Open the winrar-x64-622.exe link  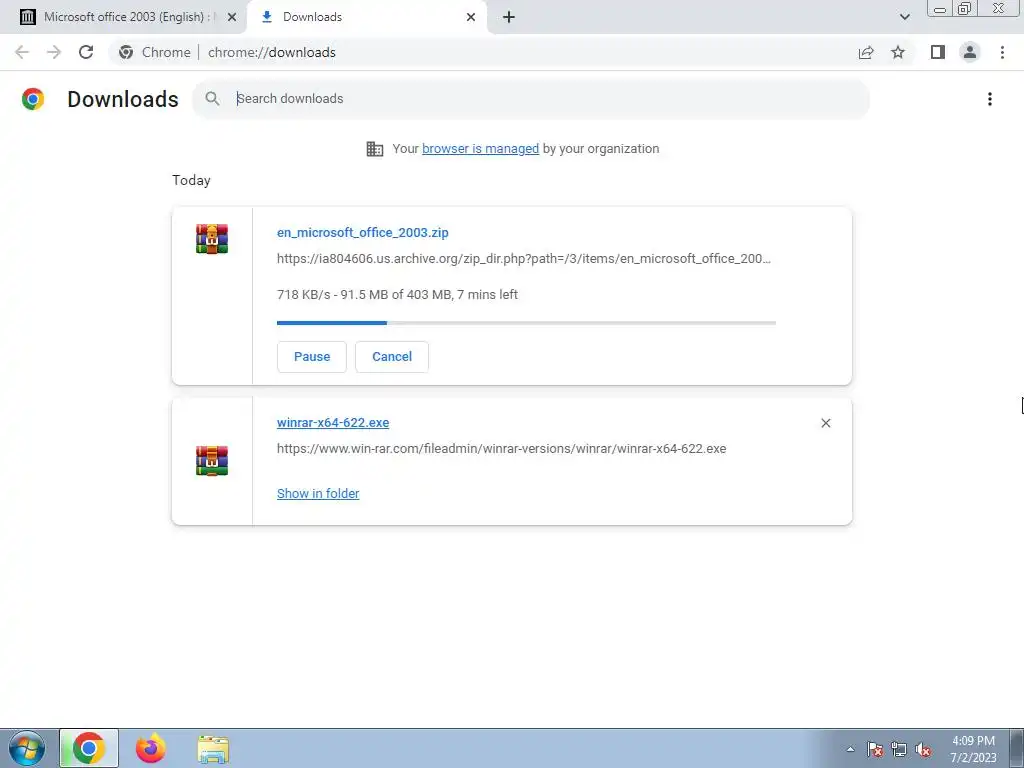(333, 423)
